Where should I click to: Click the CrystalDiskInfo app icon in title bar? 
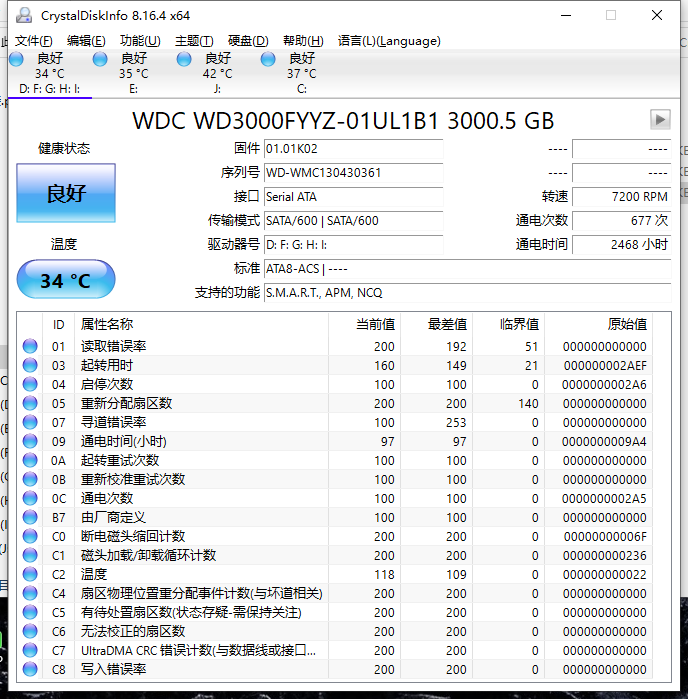(24, 15)
